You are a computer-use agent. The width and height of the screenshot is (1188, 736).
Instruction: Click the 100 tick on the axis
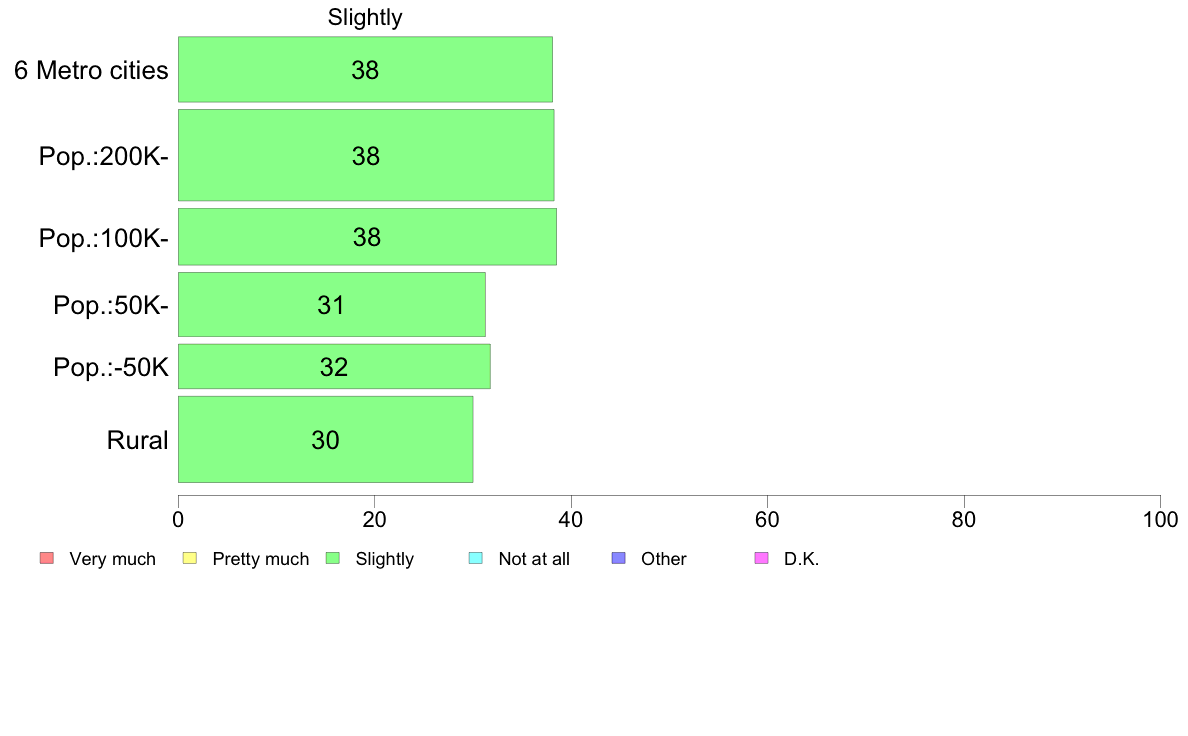1161,520
